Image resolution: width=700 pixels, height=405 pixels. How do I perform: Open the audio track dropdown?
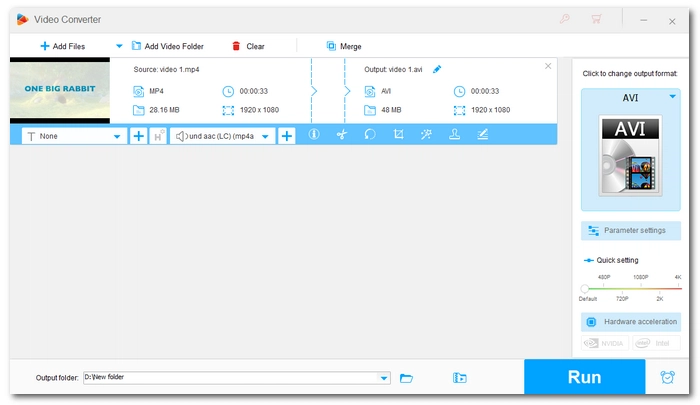[266, 136]
